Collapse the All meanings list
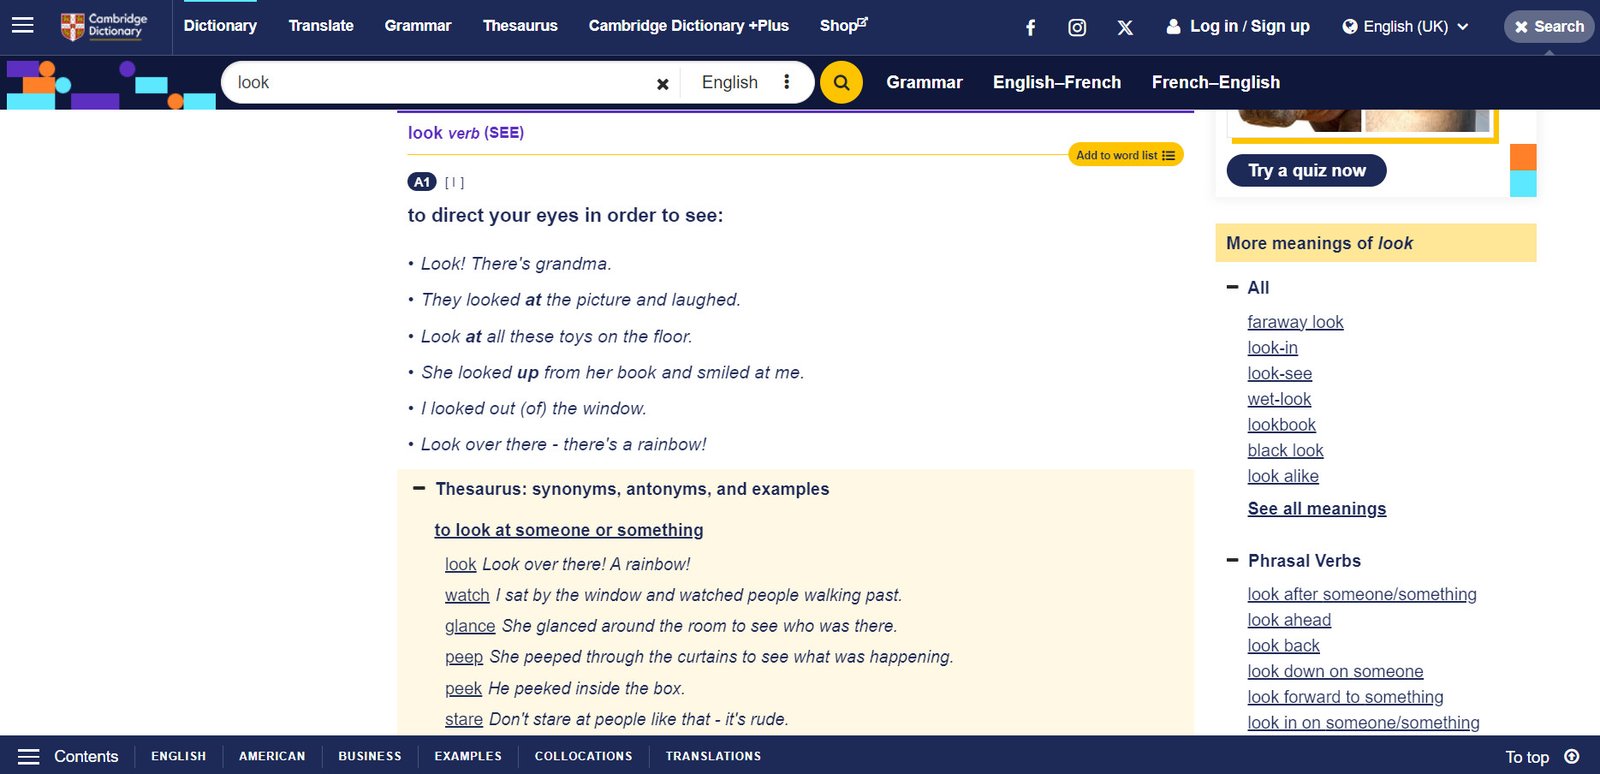 [x=1232, y=287]
